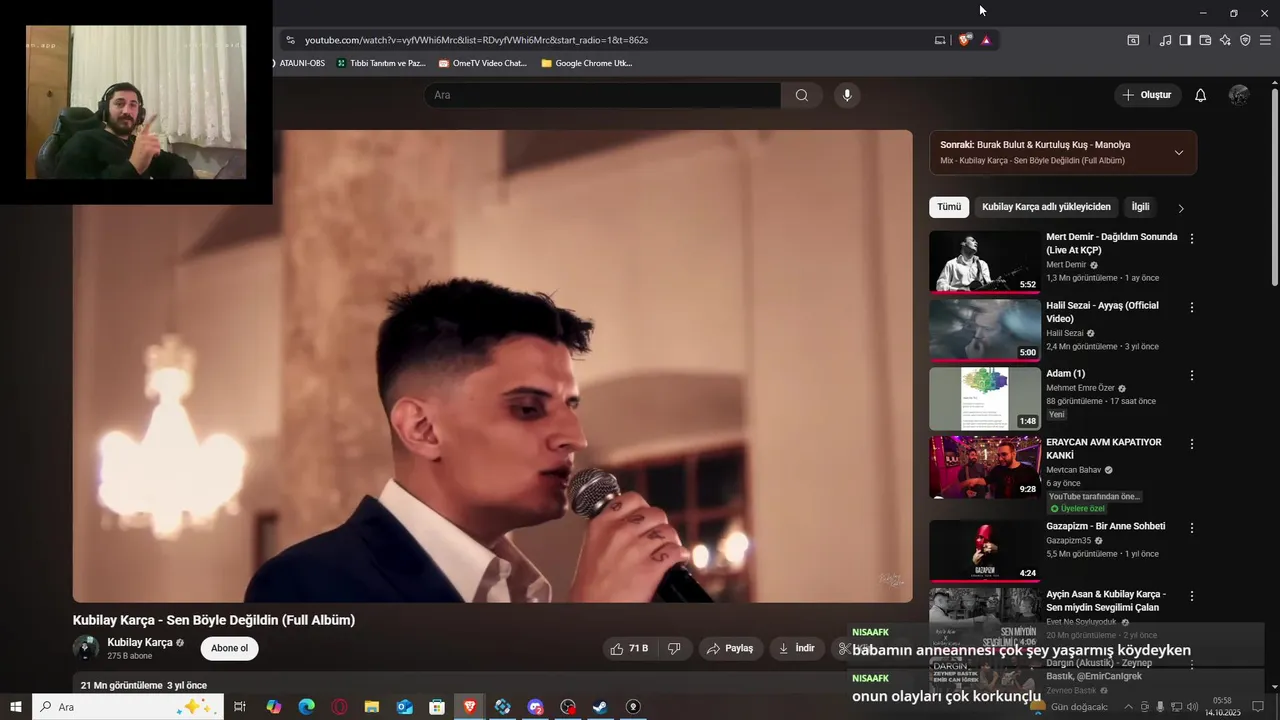Dislike the video with thumbs down

coord(675,648)
